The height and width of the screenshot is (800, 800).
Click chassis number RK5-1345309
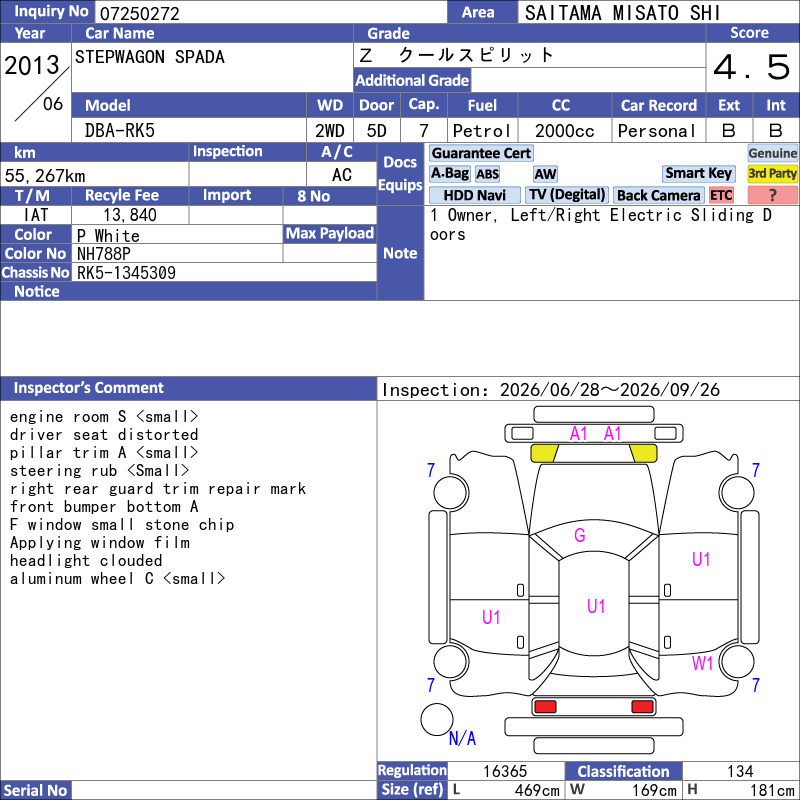pos(126,273)
